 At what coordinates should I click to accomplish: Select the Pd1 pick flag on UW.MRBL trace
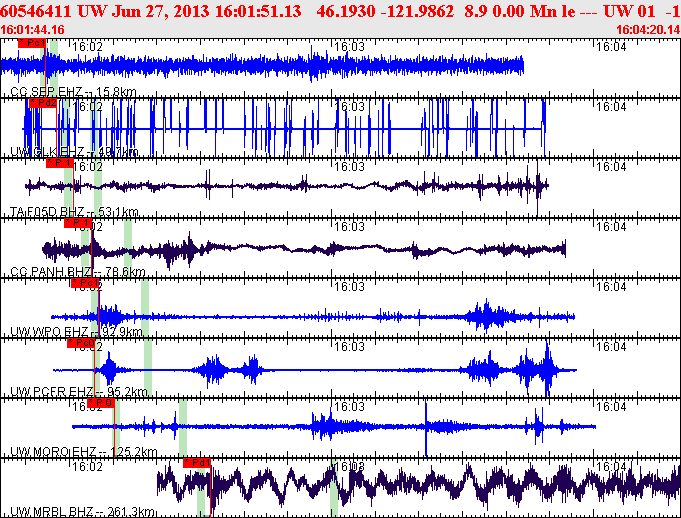point(197,463)
